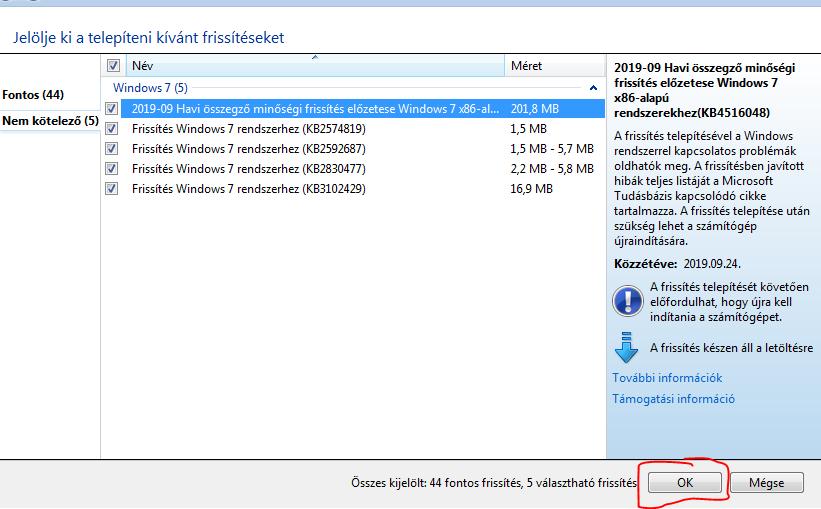Open the Támogatási információ link
Screen dimensions: 821x509
(673, 399)
